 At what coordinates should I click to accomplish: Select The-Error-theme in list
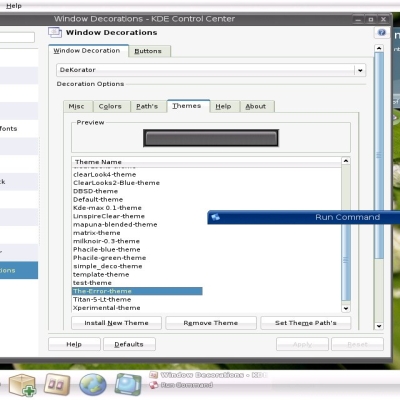pyautogui.click(x=137, y=291)
